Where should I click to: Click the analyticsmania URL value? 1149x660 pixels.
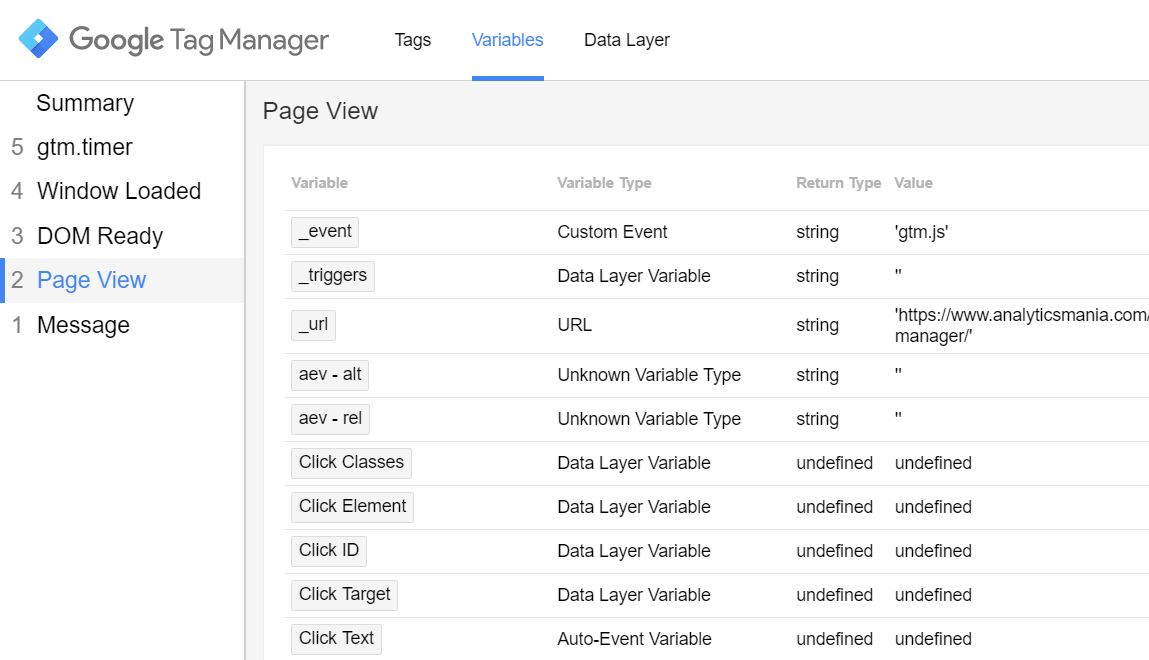[x=1020, y=326]
